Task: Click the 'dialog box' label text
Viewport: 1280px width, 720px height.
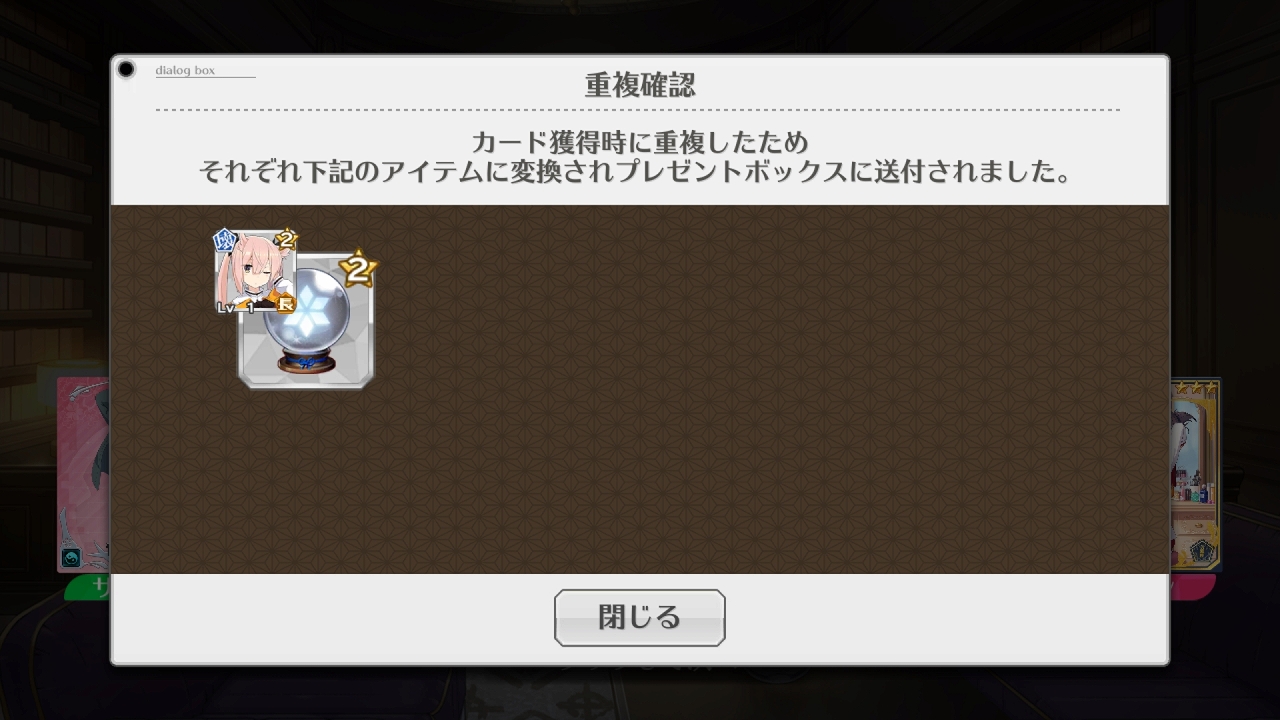Action: coord(185,70)
